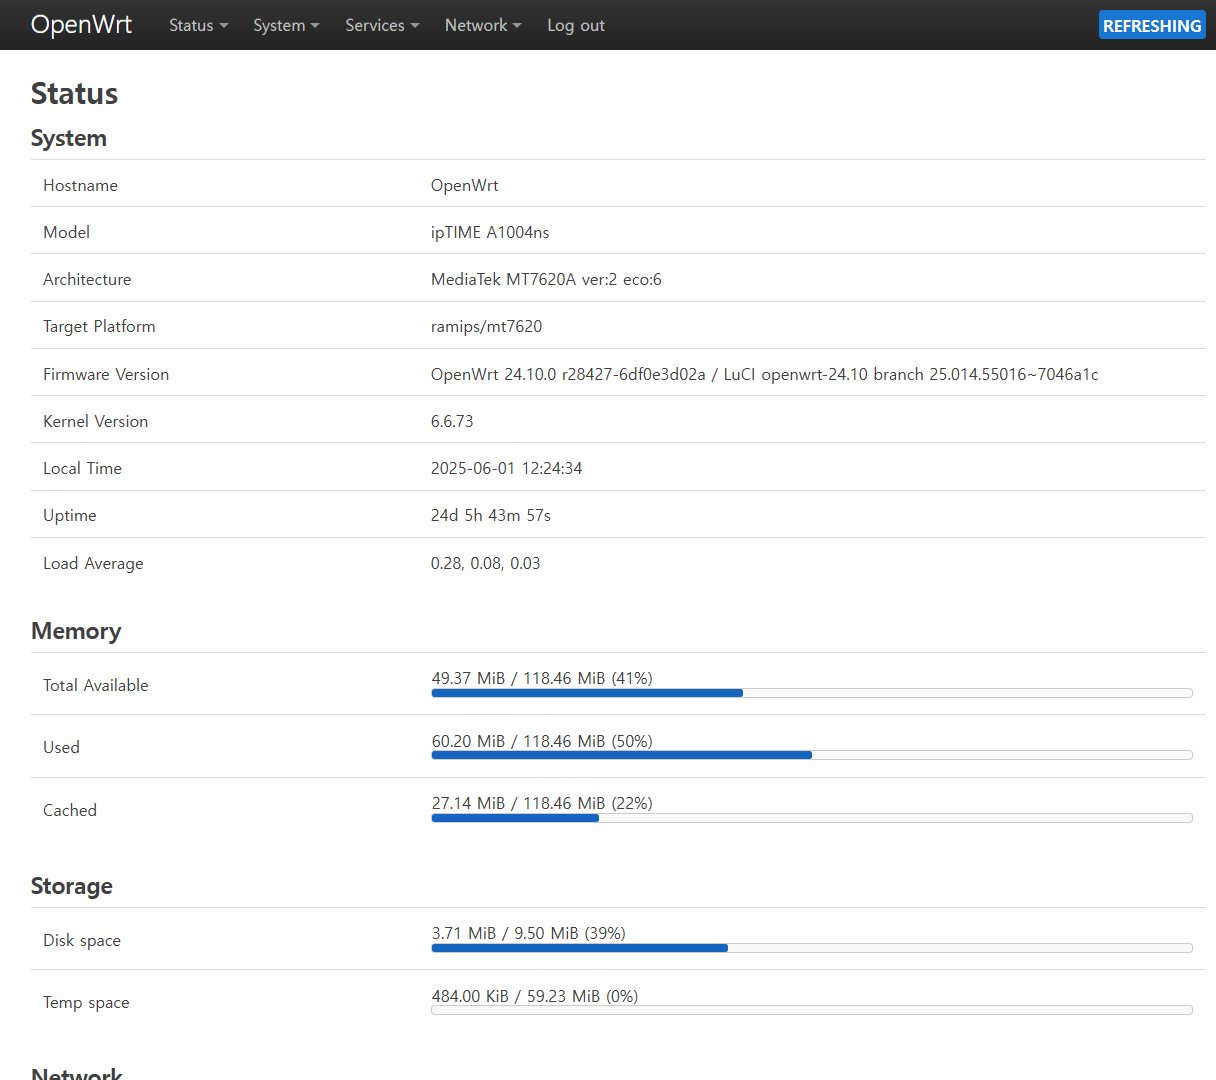Open the Services dropdown menu
This screenshot has height=1080, width=1216.
tap(382, 25)
